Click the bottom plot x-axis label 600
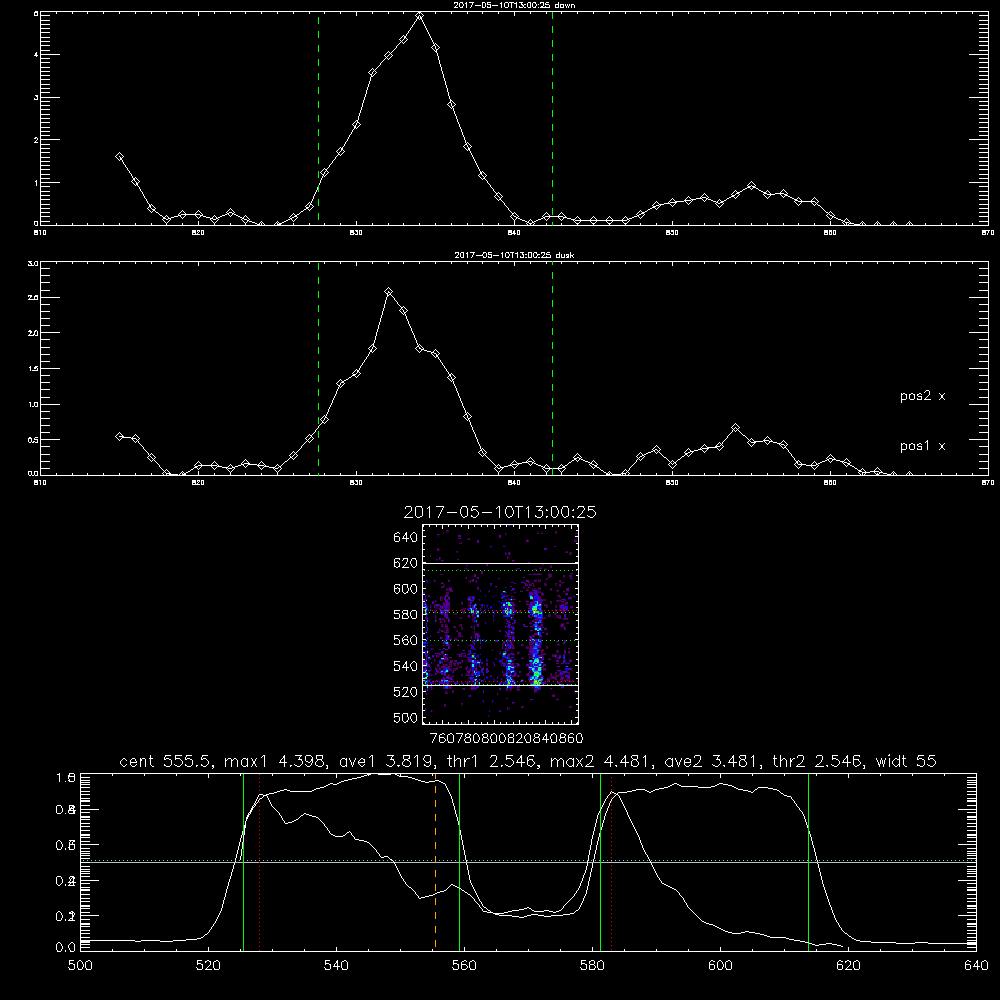 click(x=721, y=966)
